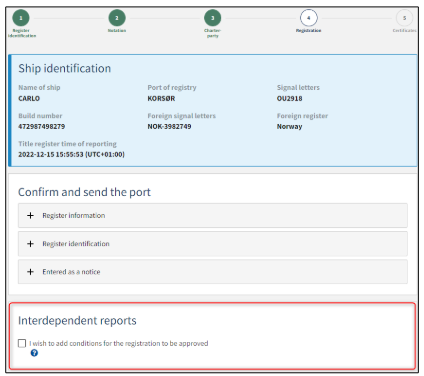Click the Ship identification heading
424x376 pixels.
pyautogui.click(x=65, y=68)
